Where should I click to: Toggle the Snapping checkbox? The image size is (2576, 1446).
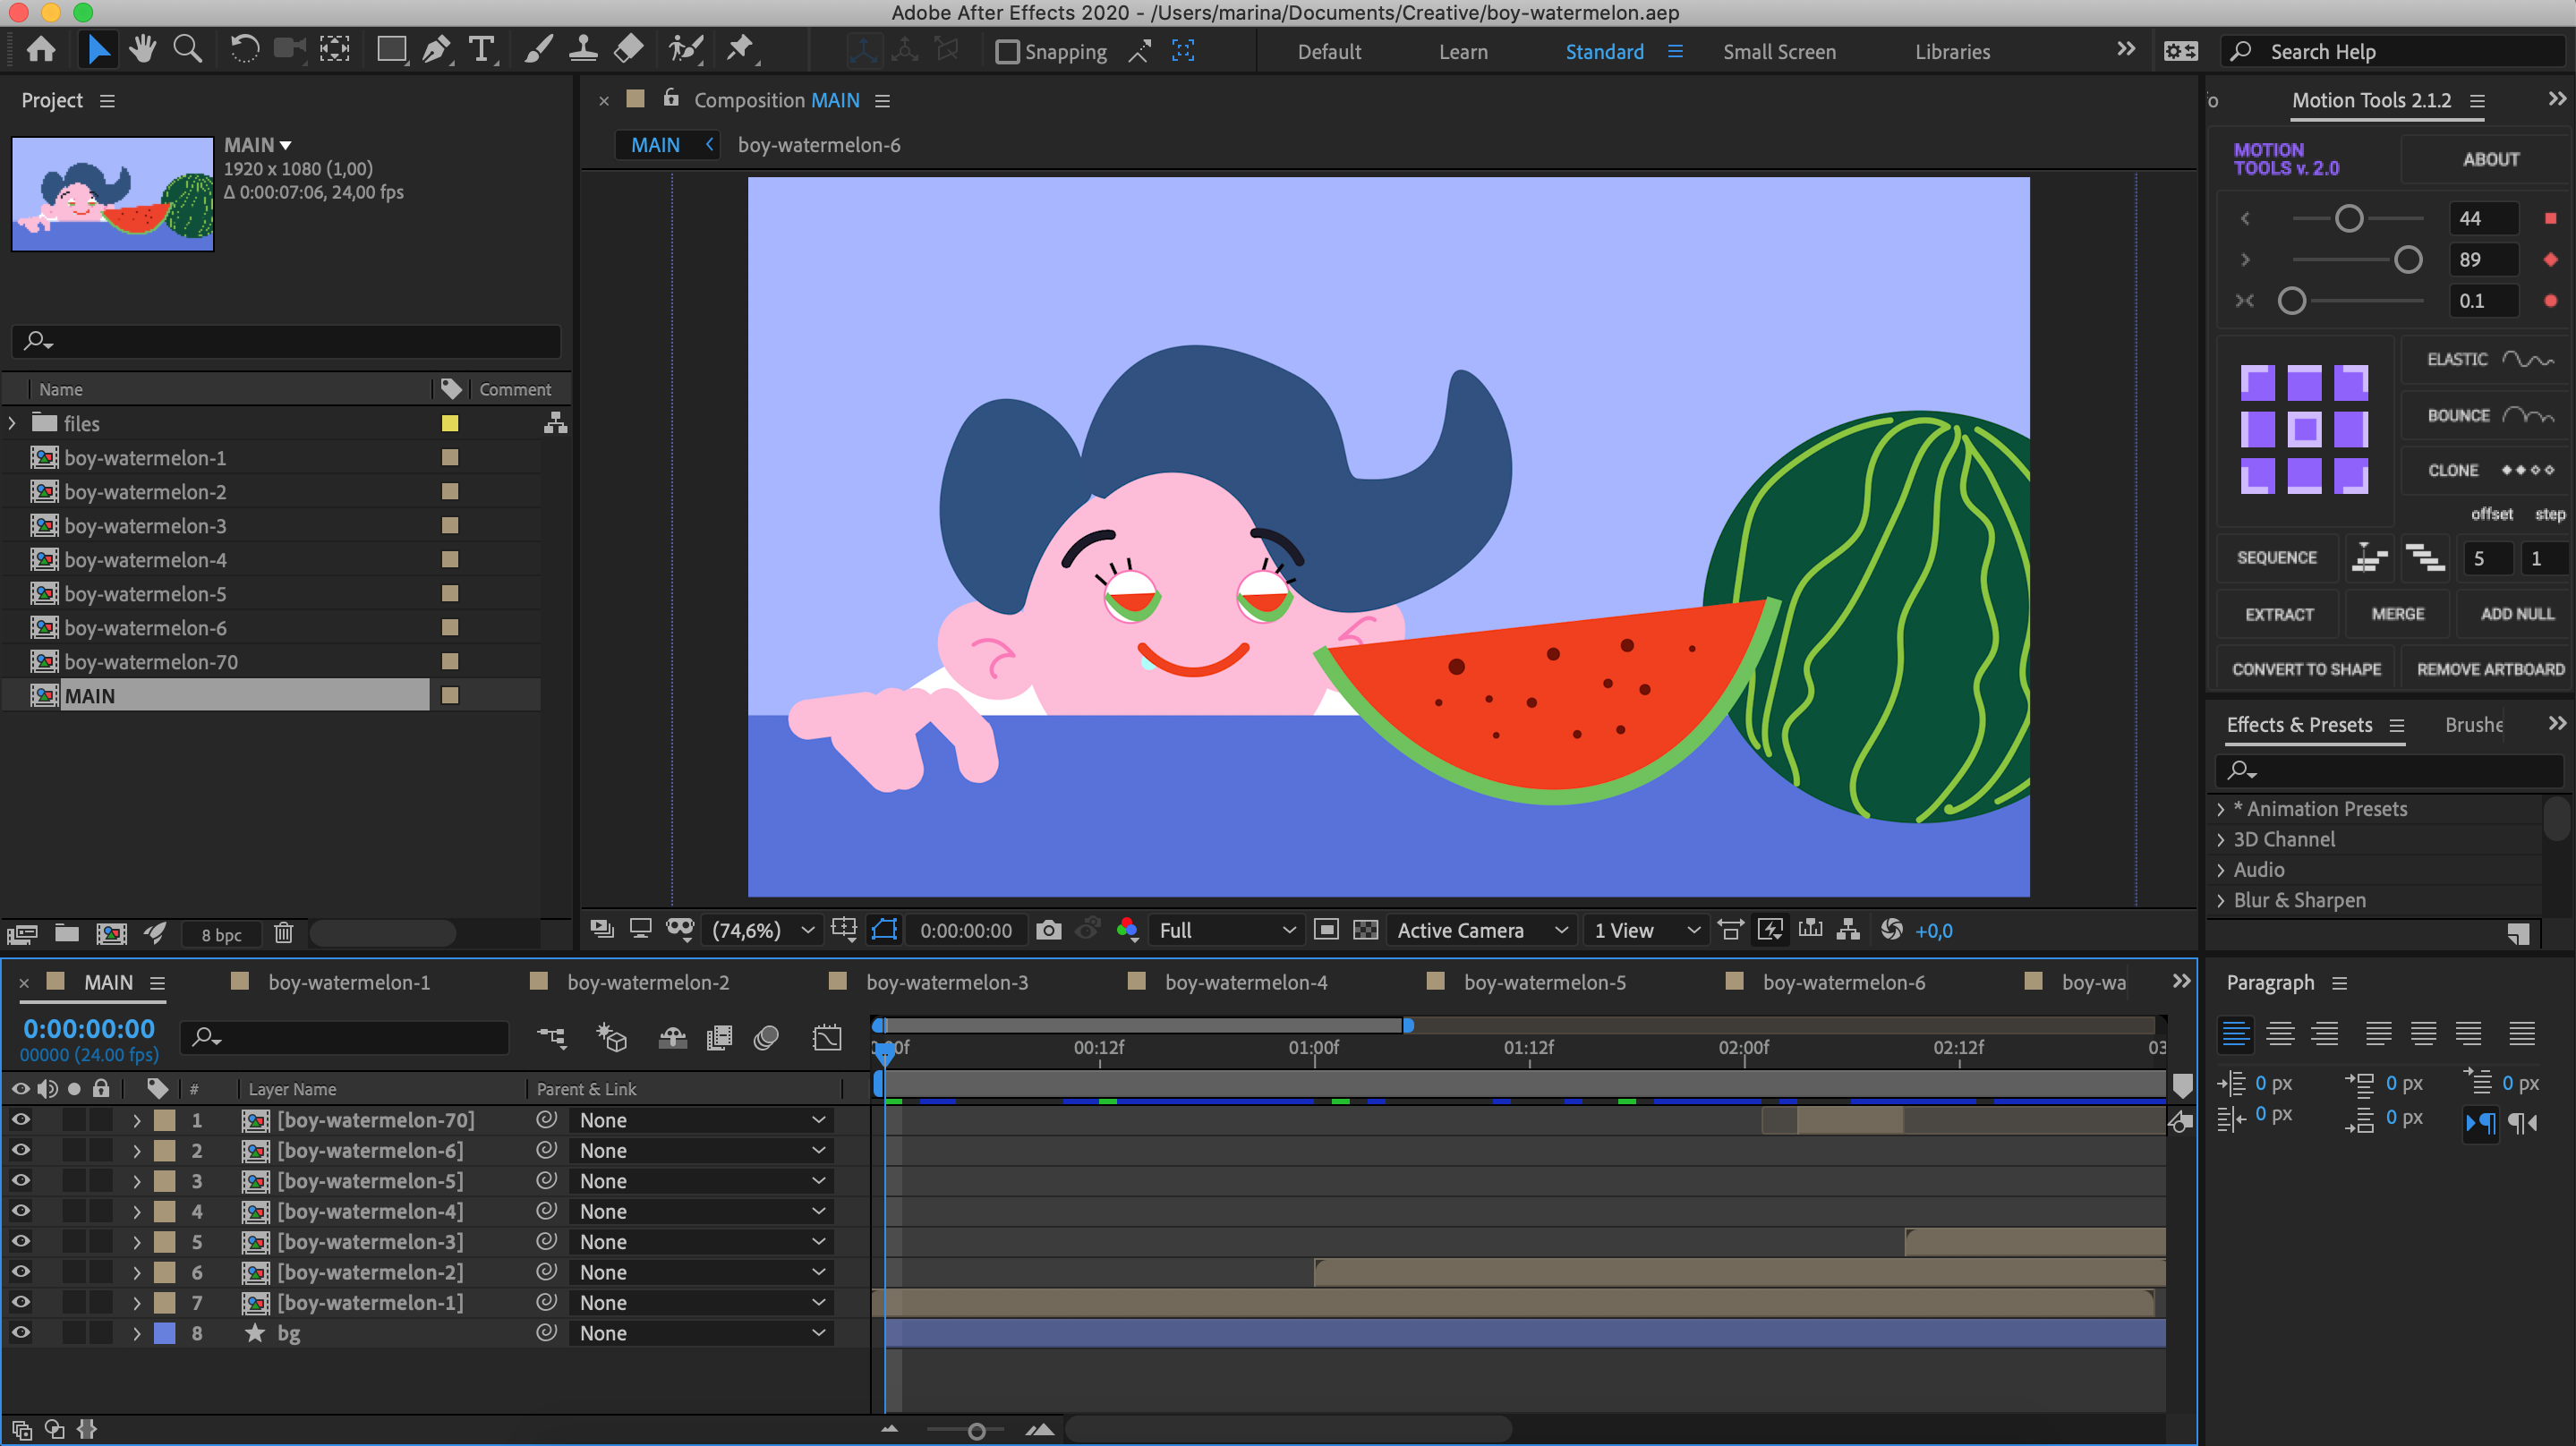coord(1007,51)
